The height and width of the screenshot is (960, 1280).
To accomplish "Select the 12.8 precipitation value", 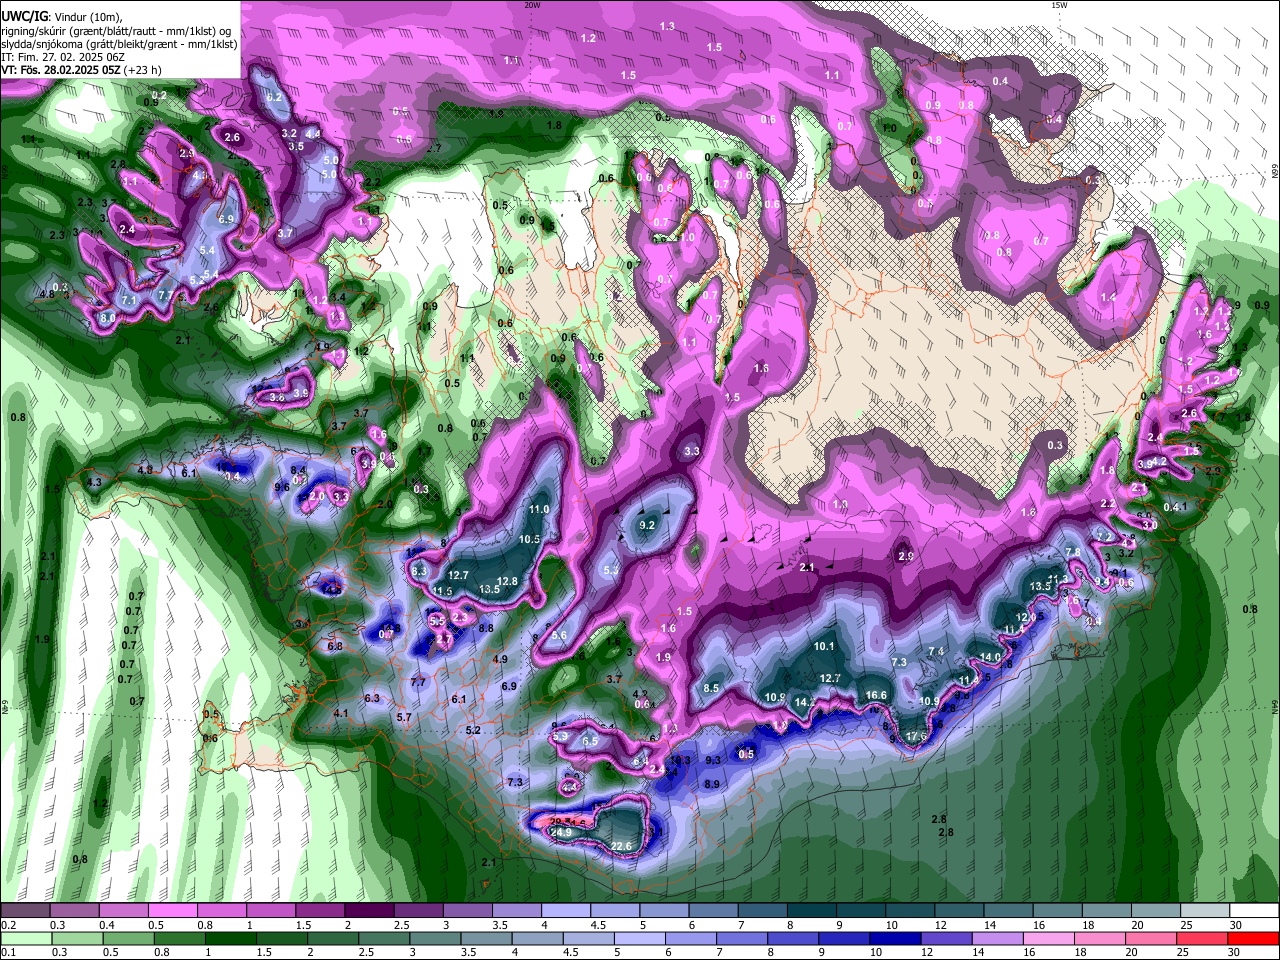I will tap(508, 581).
